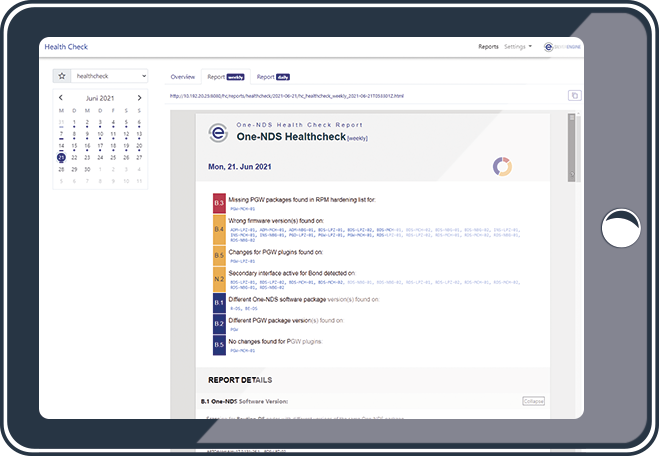This screenshot has height=456, width=660.
Task: Click the donut chart icon in report
Action: pyautogui.click(x=502, y=166)
